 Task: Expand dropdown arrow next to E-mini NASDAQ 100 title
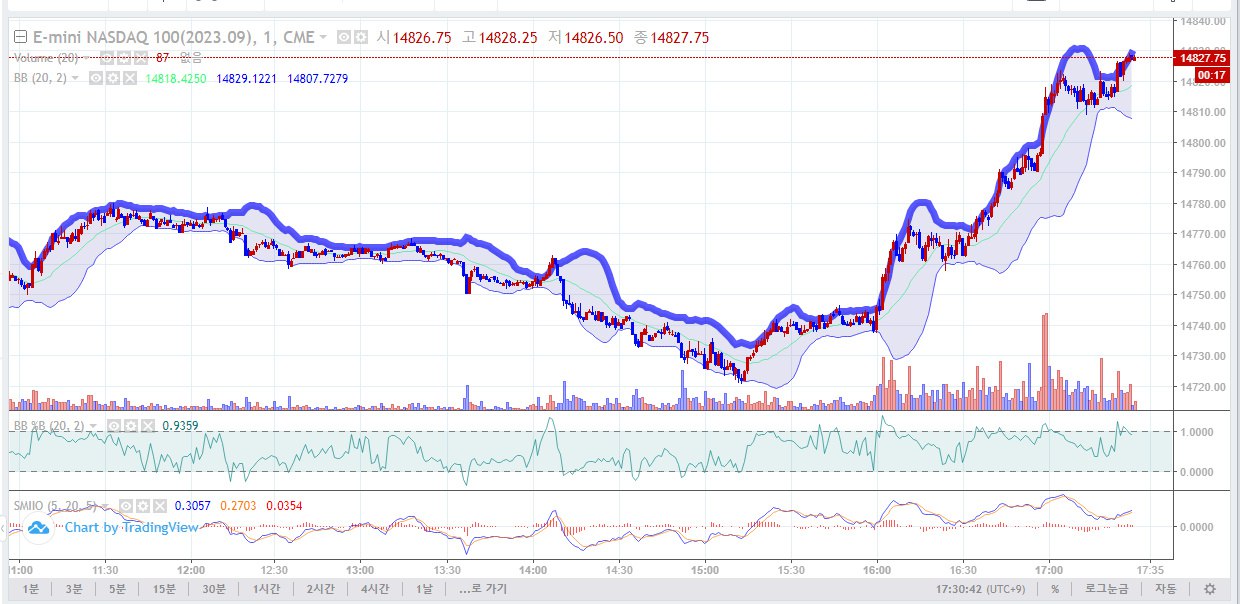[x=323, y=37]
